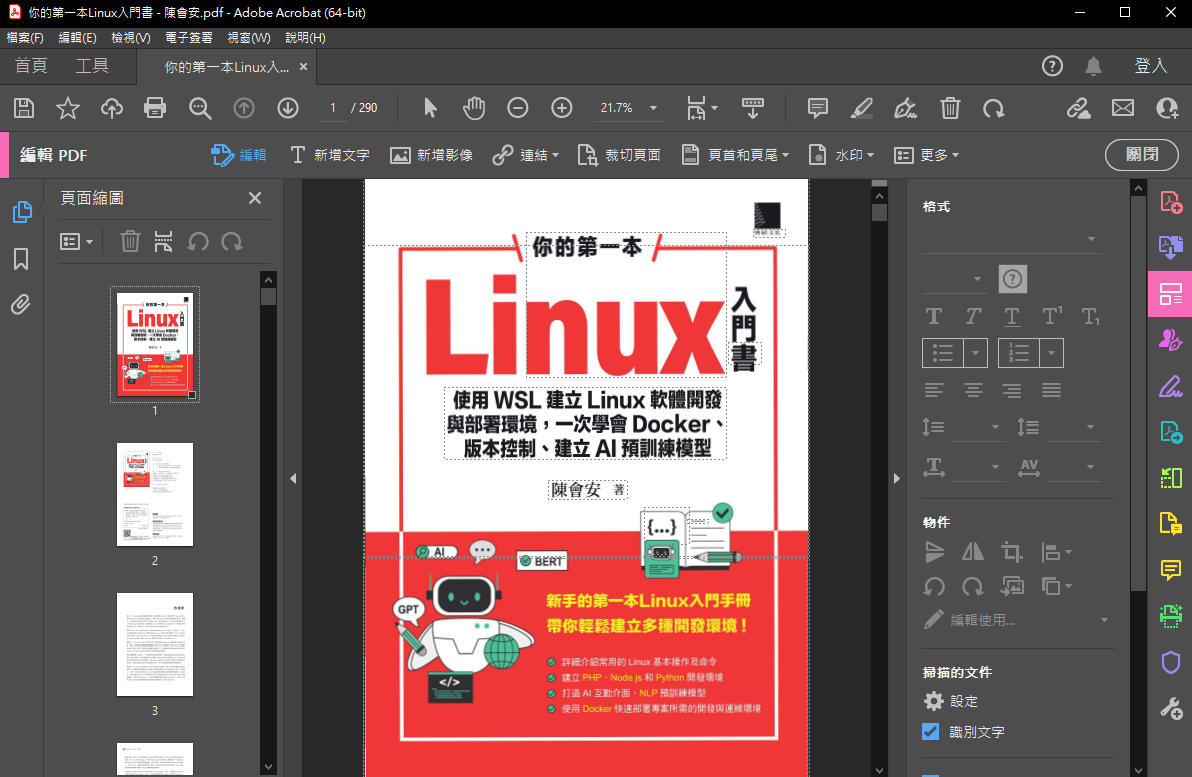Screen dimensions: 1192x777
Task: Click 設定 under scanned documents
Action: (964, 701)
